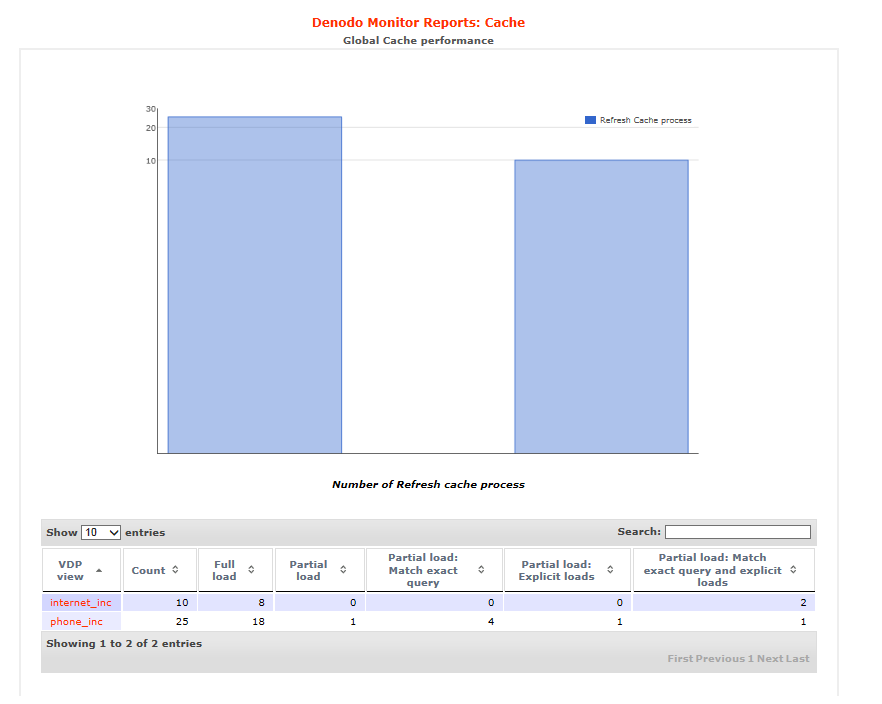
Task: Sort by Partial load column
Action: pos(320,570)
